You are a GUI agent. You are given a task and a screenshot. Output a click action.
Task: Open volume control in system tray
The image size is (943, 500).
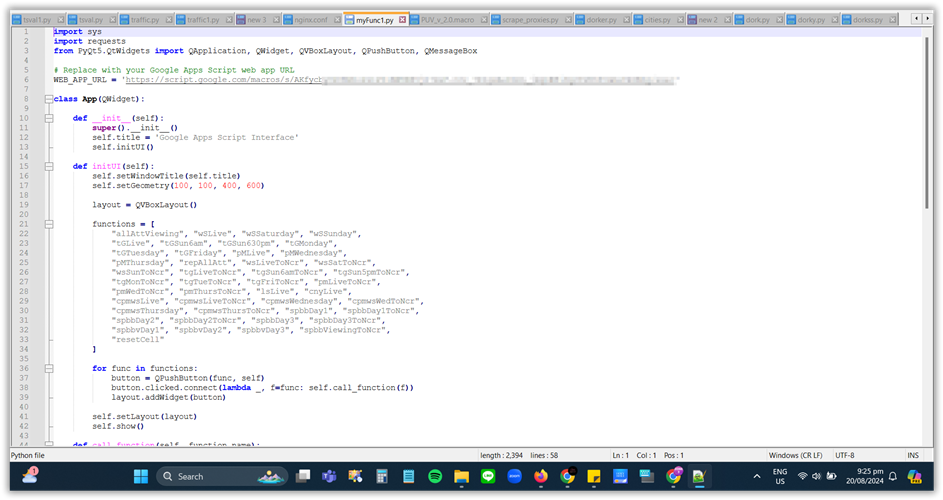pyautogui.click(x=816, y=477)
